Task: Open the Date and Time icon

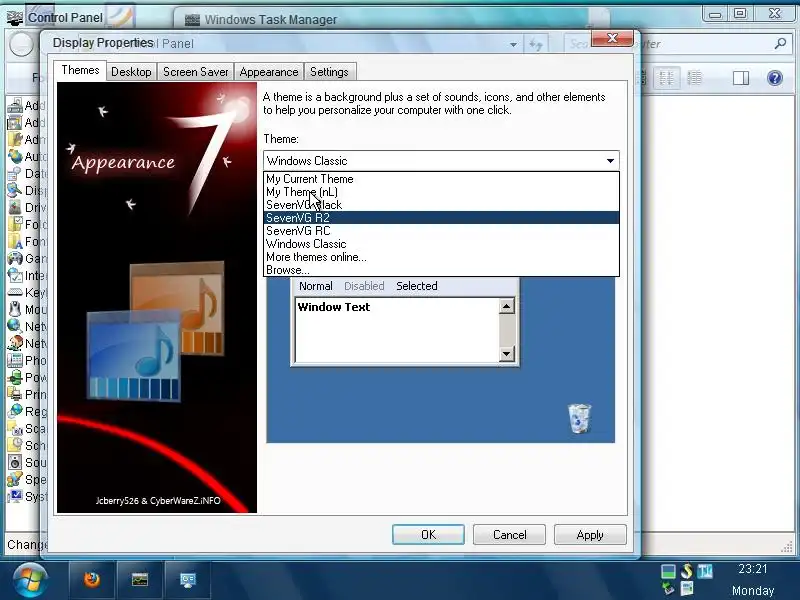Action: pos(15,173)
